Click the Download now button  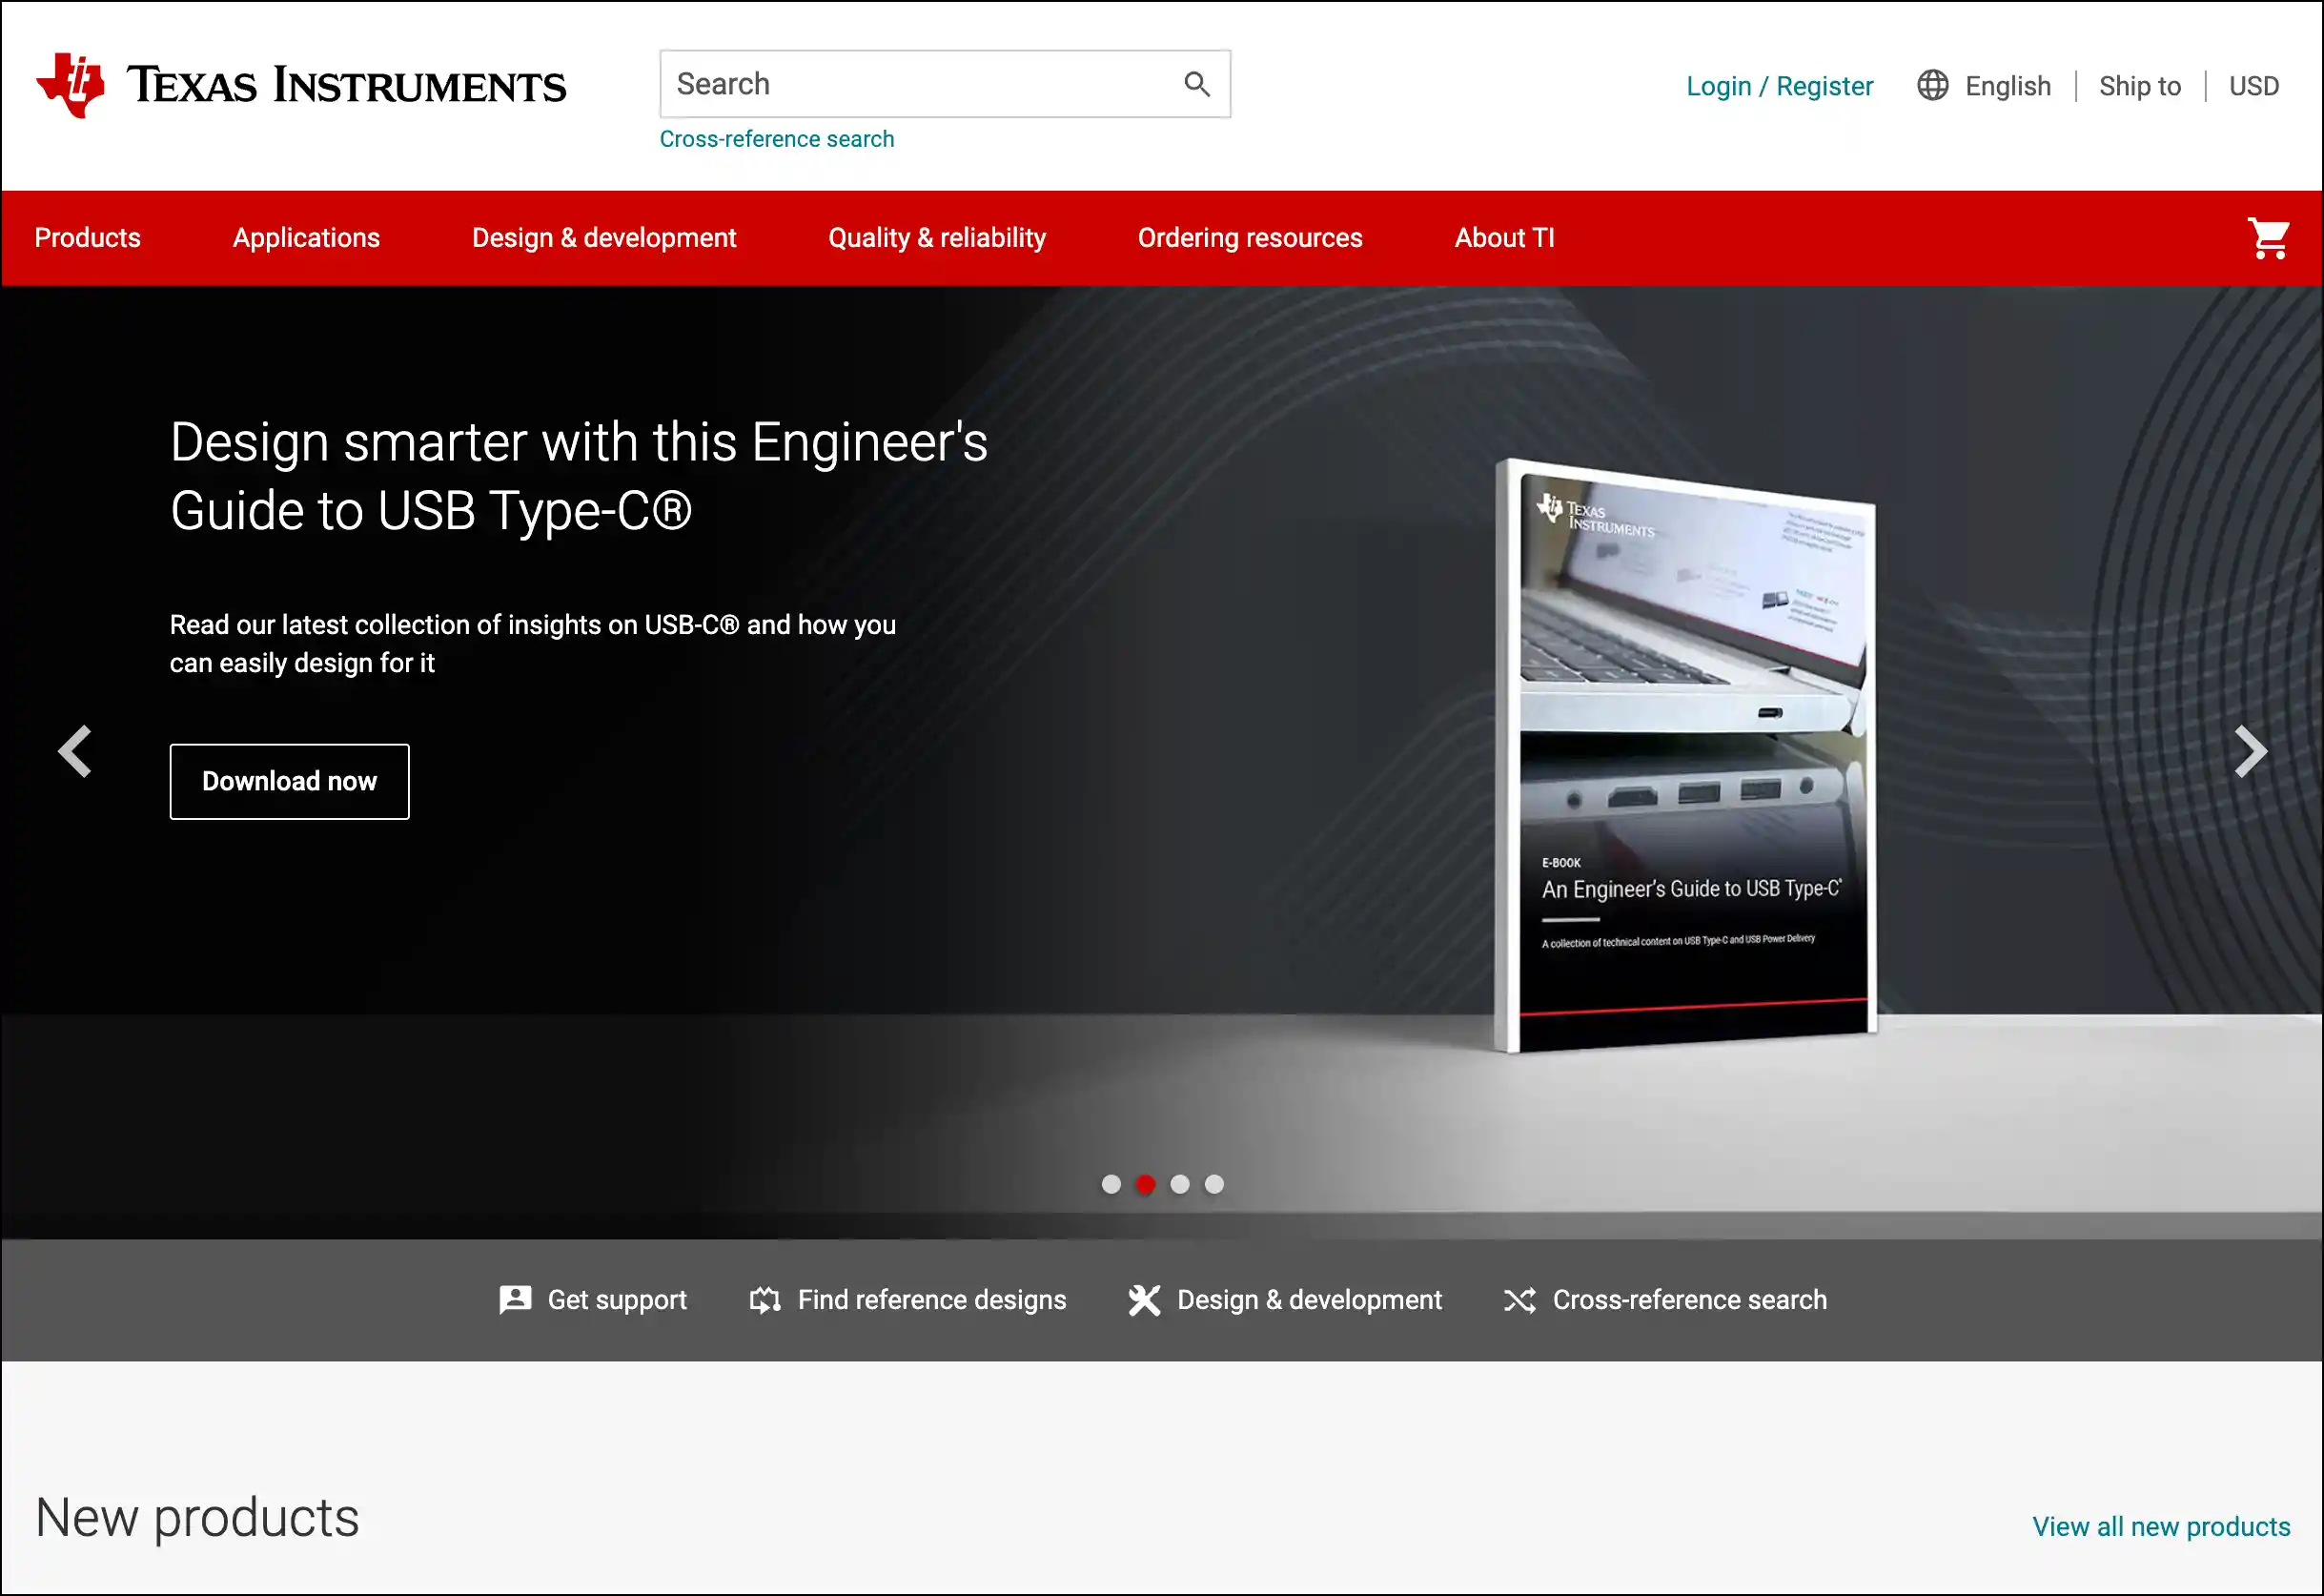coord(290,782)
